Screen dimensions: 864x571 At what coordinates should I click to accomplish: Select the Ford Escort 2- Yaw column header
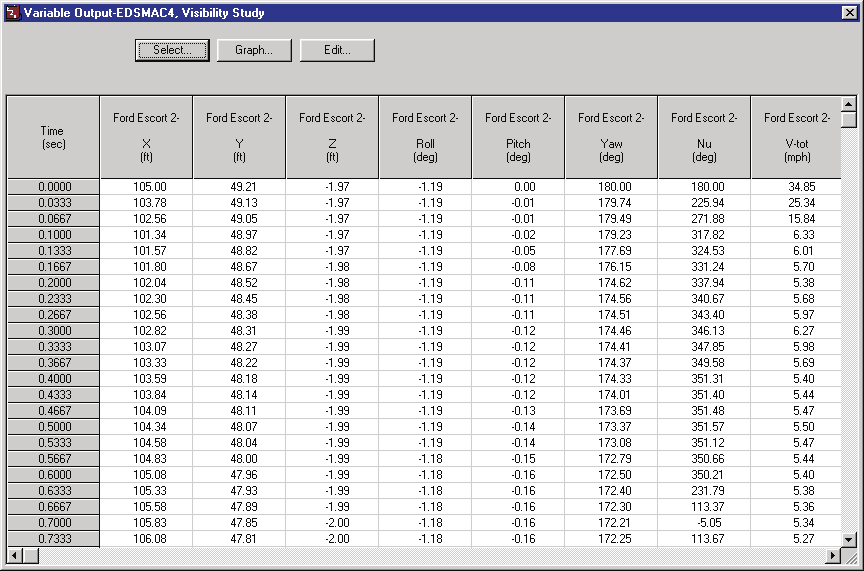pyautogui.click(x=611, y=137)
